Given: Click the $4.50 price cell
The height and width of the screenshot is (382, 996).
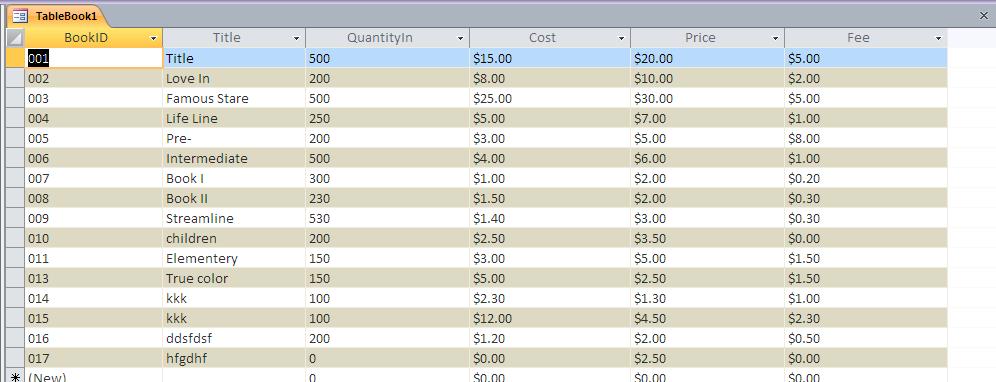Looking at the screenshot, I should point(708,318).
